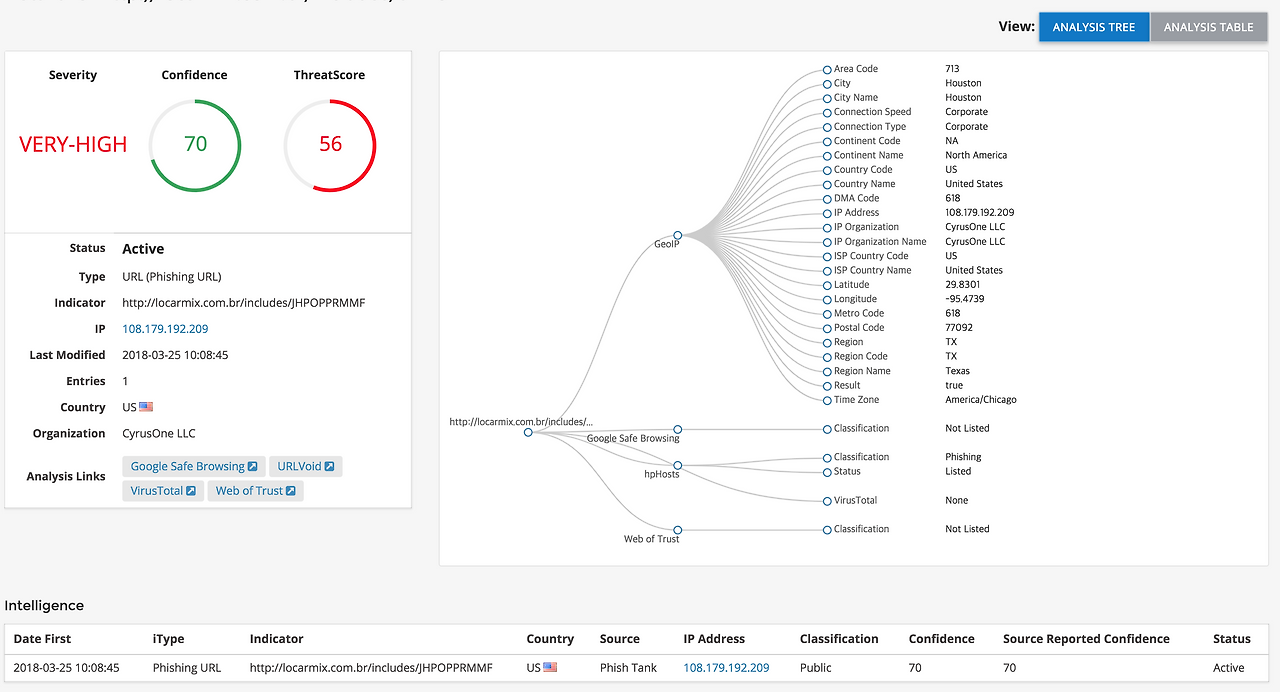This screenshot has height=692, width=1280.
Task: Open the URLVoid analysis link
Action: (306, 466)
